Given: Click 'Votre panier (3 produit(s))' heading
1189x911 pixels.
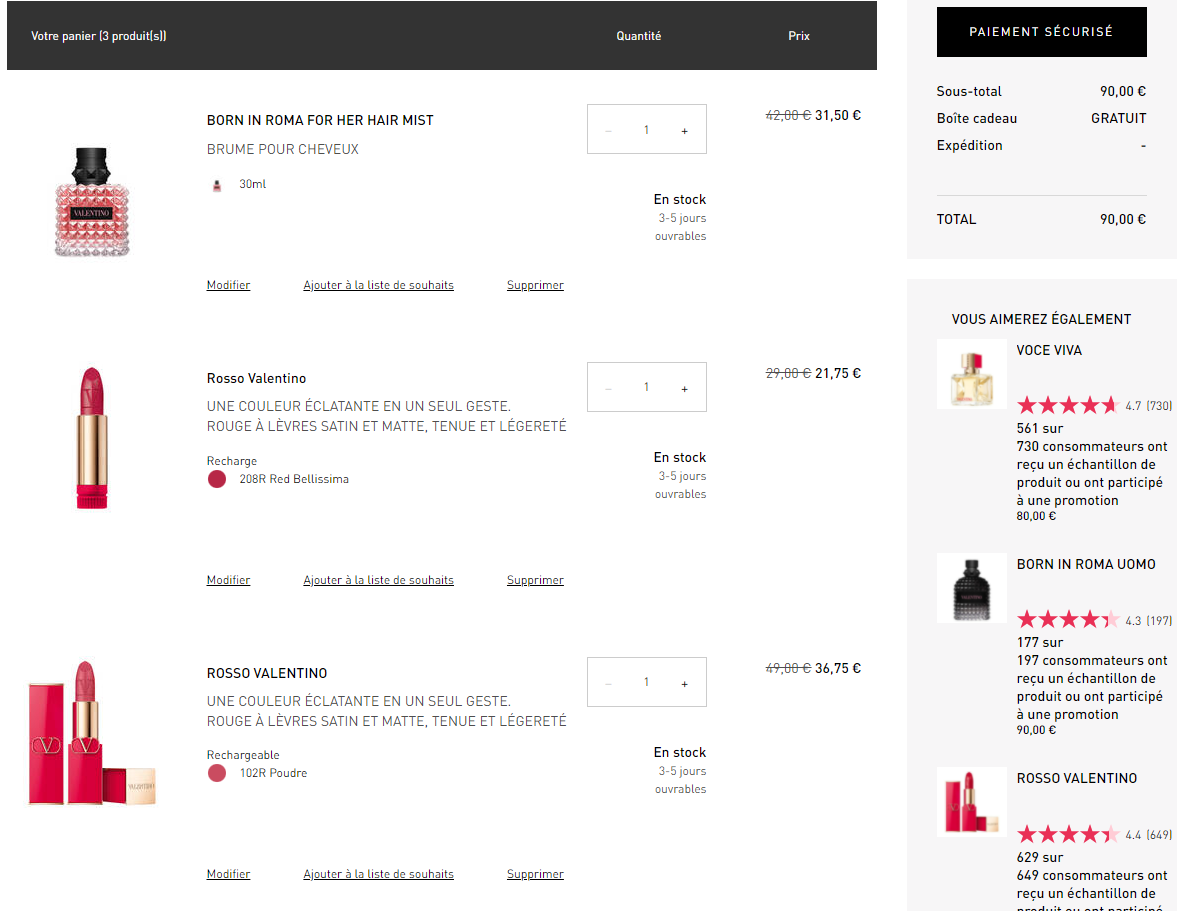Looking at the screenshot, I should coord(99,36).
